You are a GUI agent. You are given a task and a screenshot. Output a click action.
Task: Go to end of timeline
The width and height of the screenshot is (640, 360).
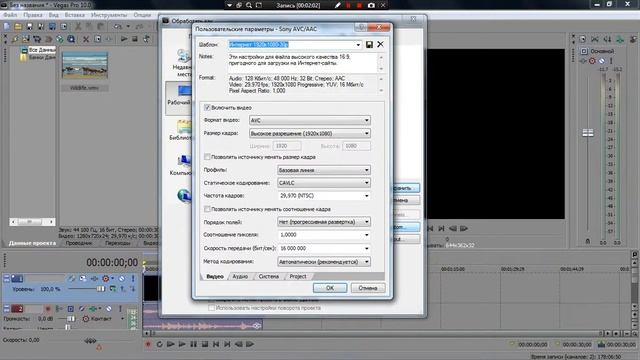pos(227,344)
